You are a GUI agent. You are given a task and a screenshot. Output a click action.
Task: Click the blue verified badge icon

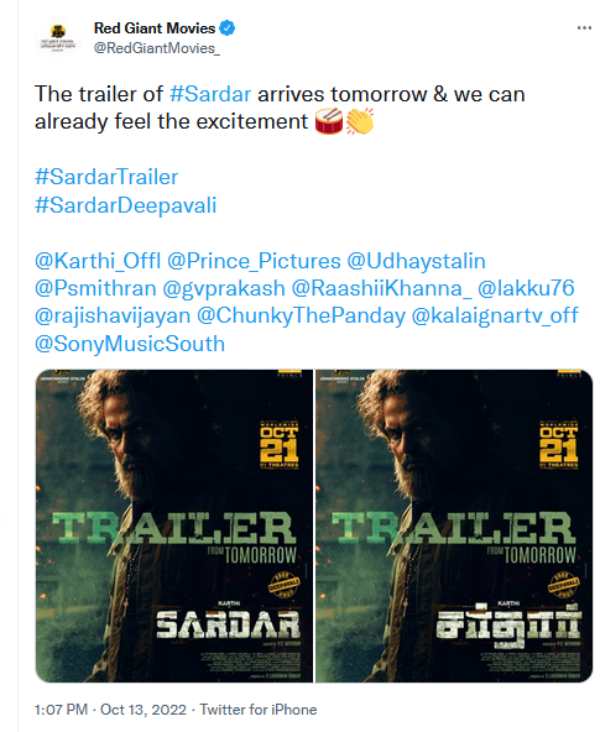tap(227, 28)
